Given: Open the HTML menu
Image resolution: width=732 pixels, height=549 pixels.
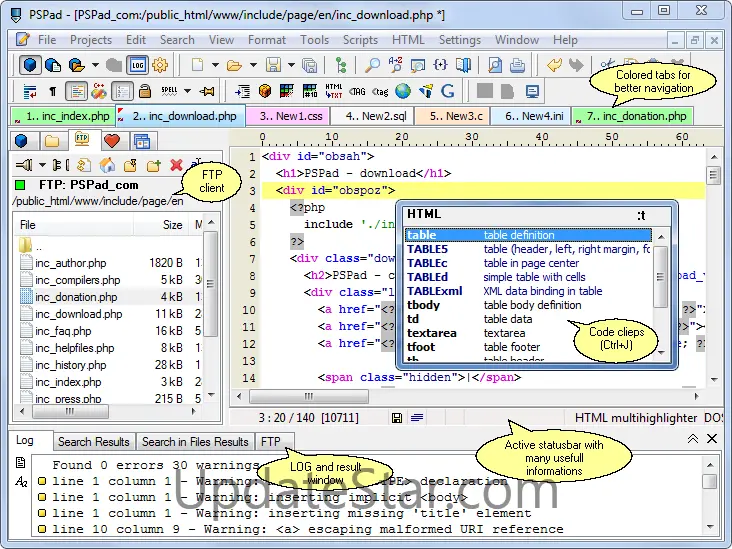Looking at the screenshot, I should [x=408, y=40].
